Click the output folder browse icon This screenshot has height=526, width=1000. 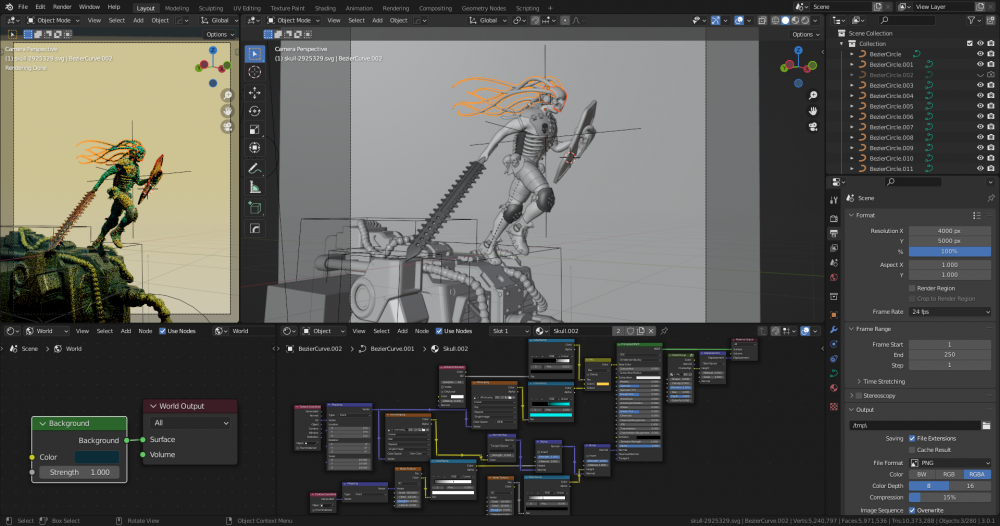click(x=986, y=425)
